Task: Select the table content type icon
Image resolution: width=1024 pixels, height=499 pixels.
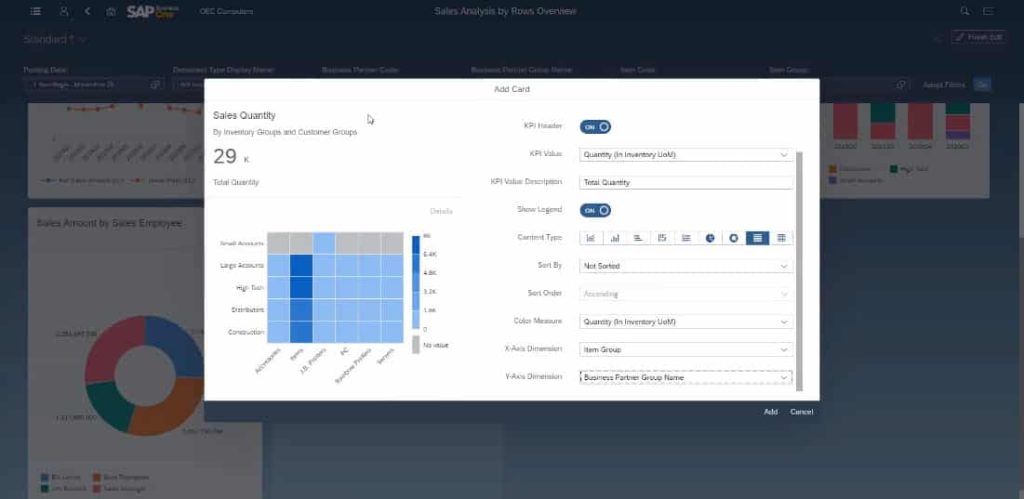Action: tap(781, 238)
